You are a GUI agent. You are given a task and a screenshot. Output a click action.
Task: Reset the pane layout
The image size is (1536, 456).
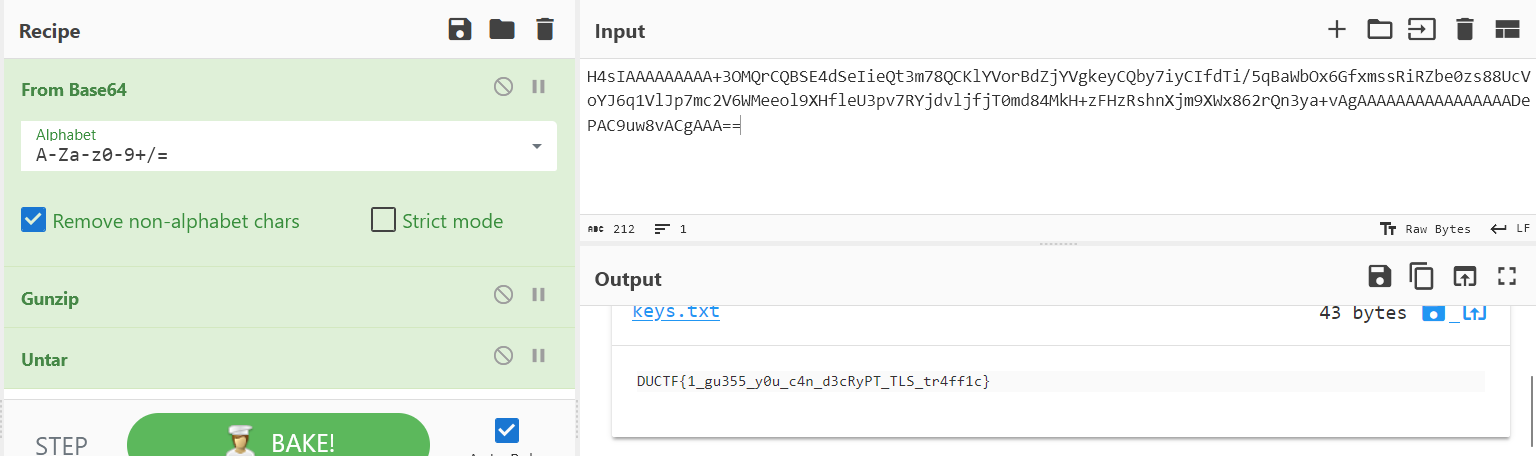coord(1507,29)
